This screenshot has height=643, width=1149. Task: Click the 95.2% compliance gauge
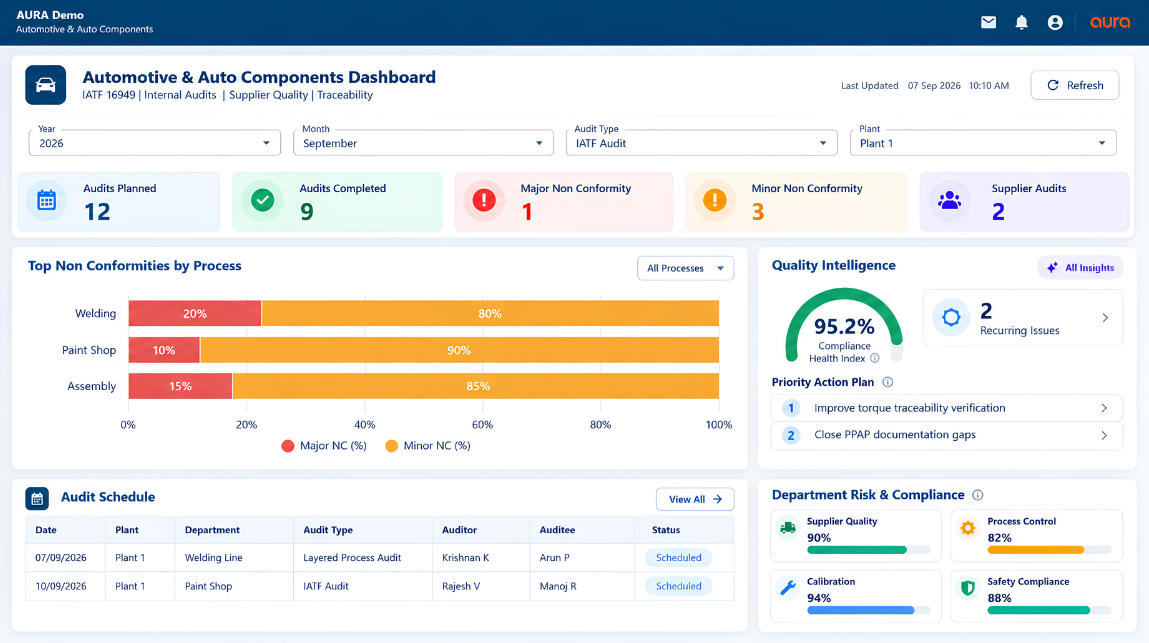pos(844,326)
